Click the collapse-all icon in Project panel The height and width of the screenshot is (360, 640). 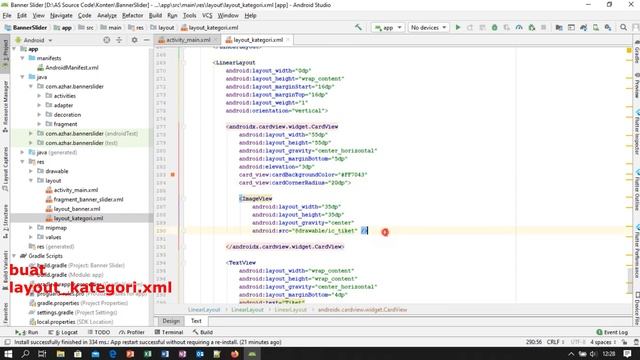click(119, 40)
